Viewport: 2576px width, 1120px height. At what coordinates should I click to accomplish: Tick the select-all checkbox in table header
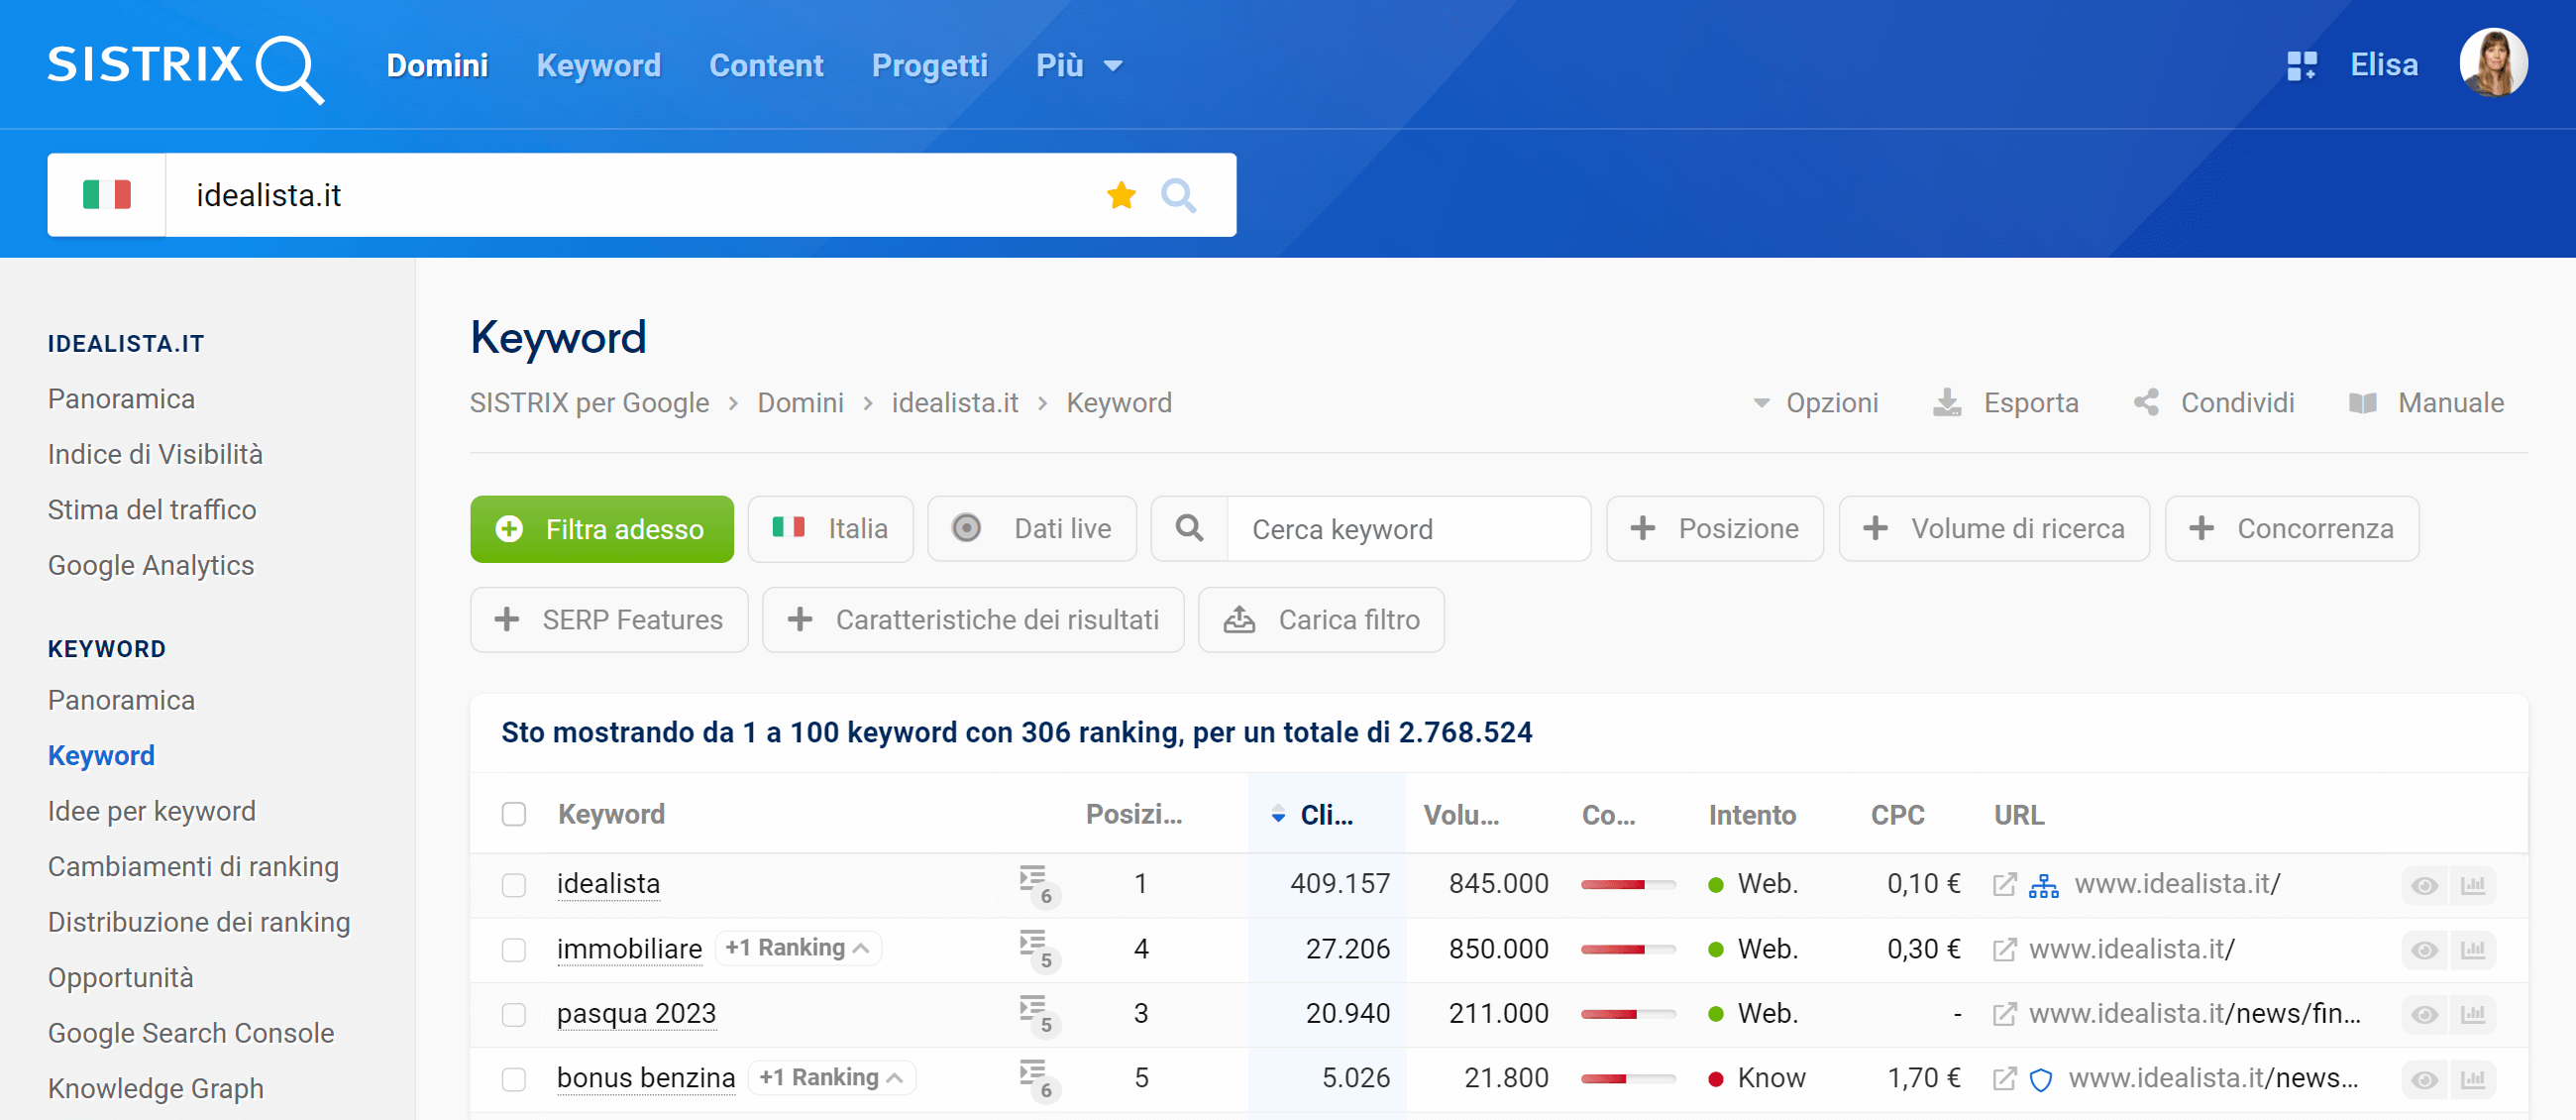tap(514, 814)
